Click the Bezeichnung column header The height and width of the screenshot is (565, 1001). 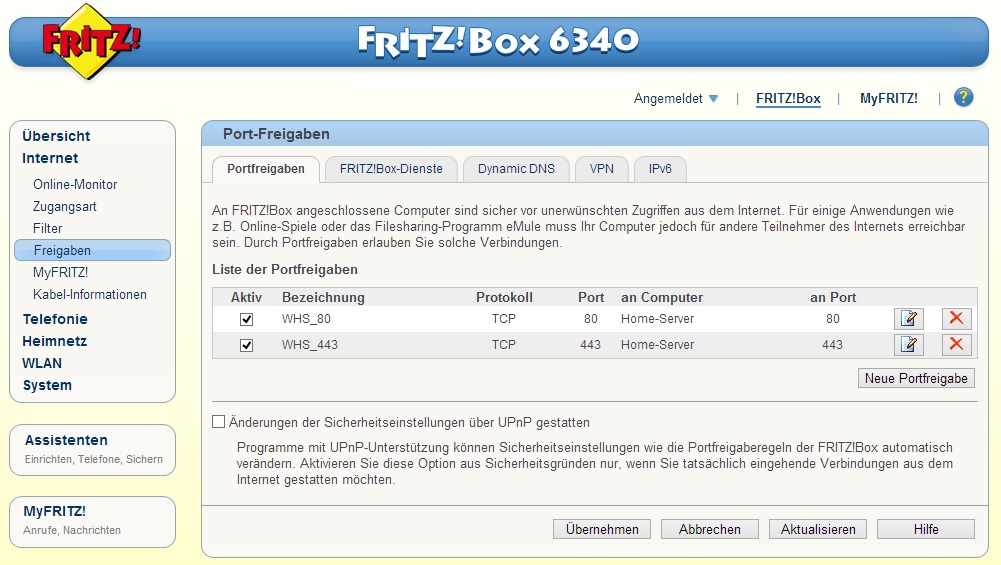323,298
